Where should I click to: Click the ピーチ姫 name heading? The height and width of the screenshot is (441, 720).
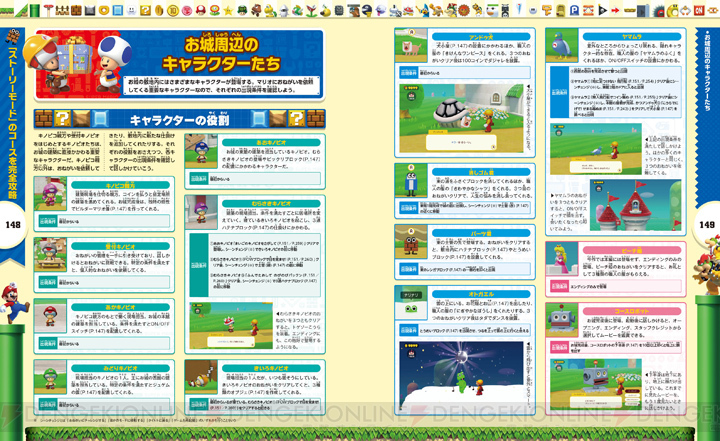[x=632, y=250]
